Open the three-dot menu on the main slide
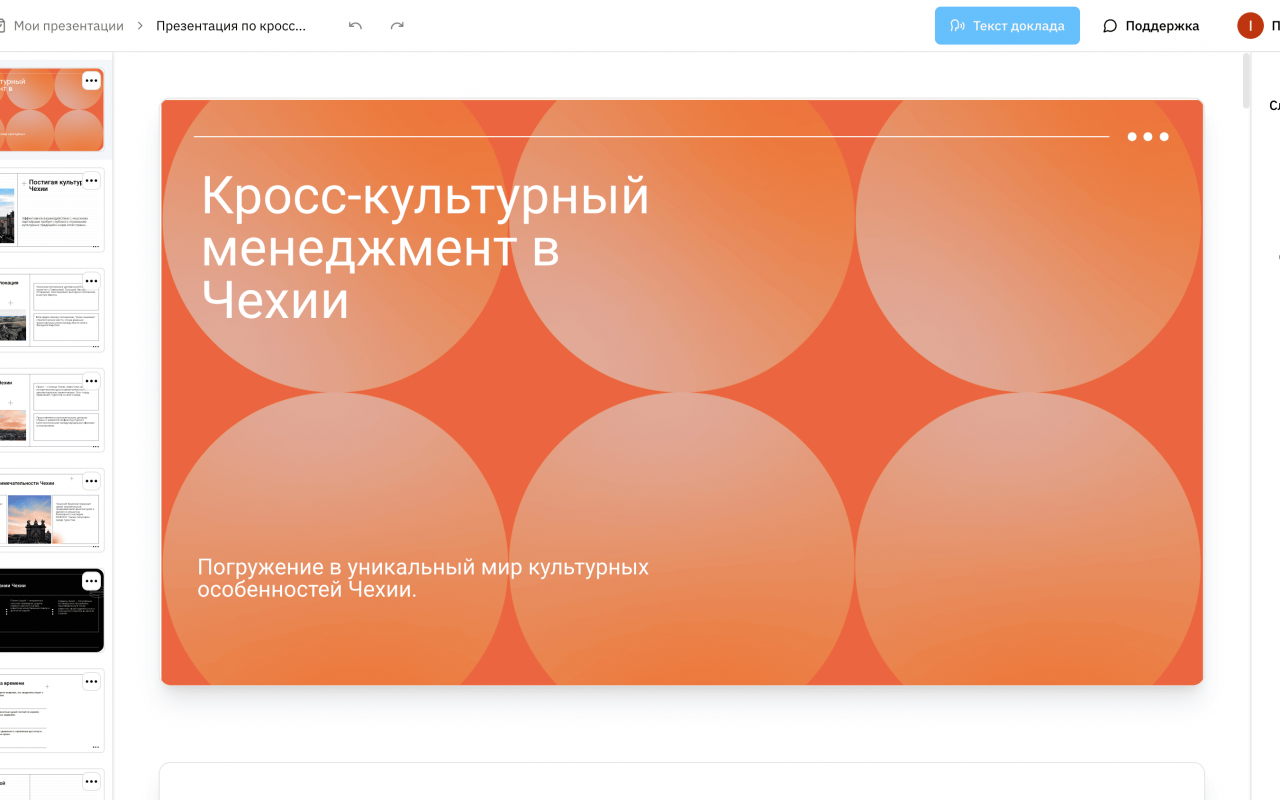 point(1148,137)
